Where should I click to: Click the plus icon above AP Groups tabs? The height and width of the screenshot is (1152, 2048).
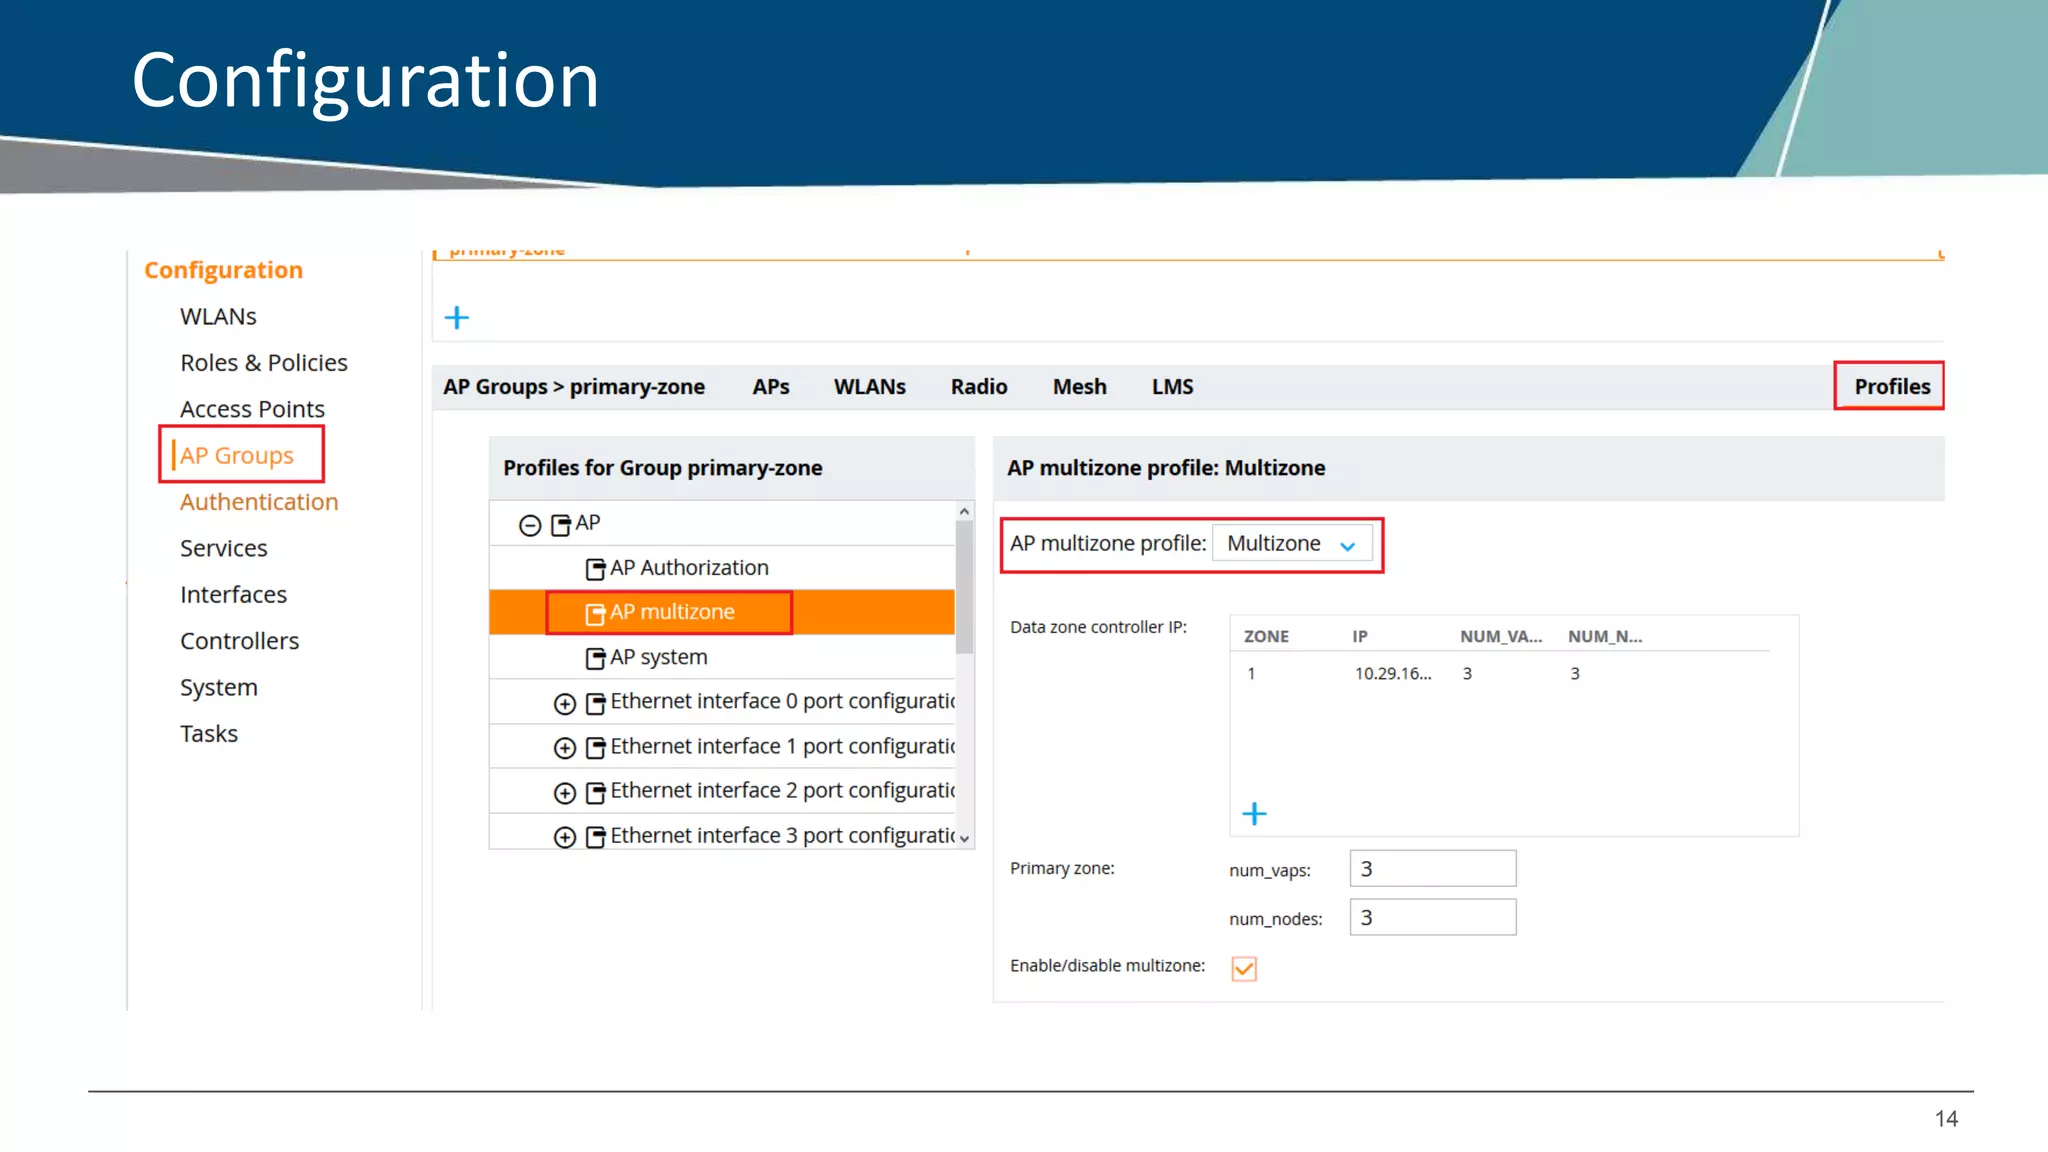click(x=457, y=318)
